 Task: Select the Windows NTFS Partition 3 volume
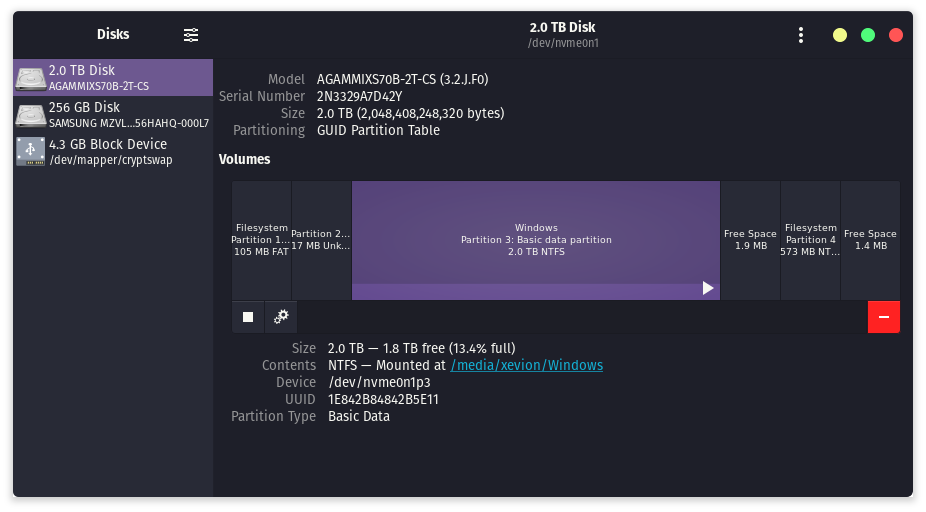tap(535, 235)
